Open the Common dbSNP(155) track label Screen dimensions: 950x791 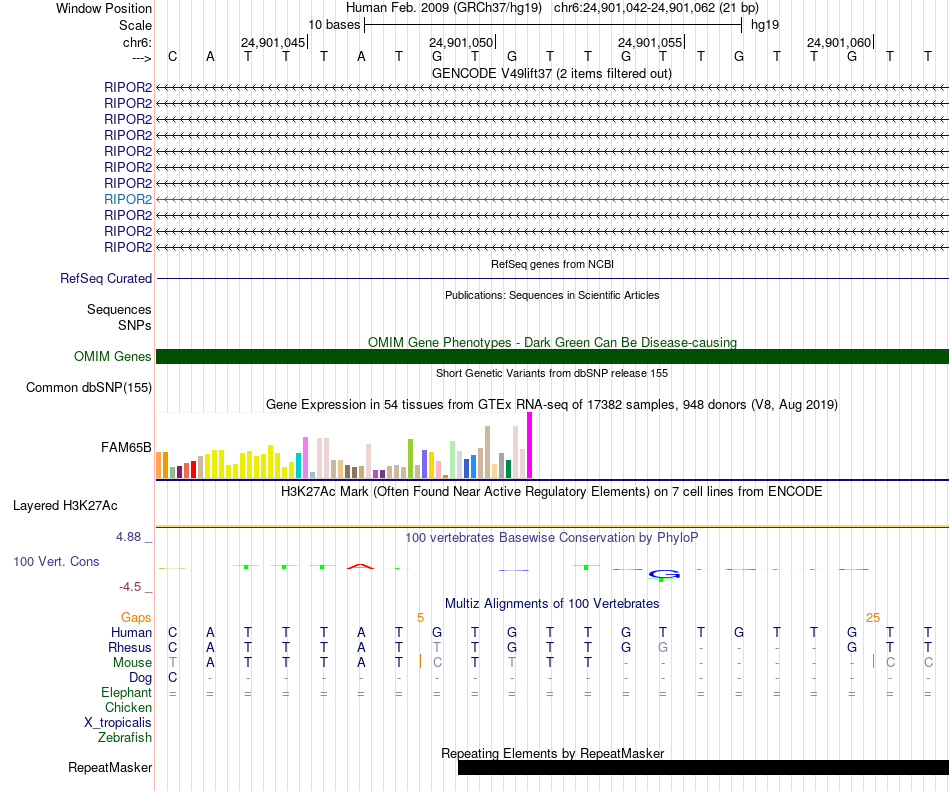[89, 388]
